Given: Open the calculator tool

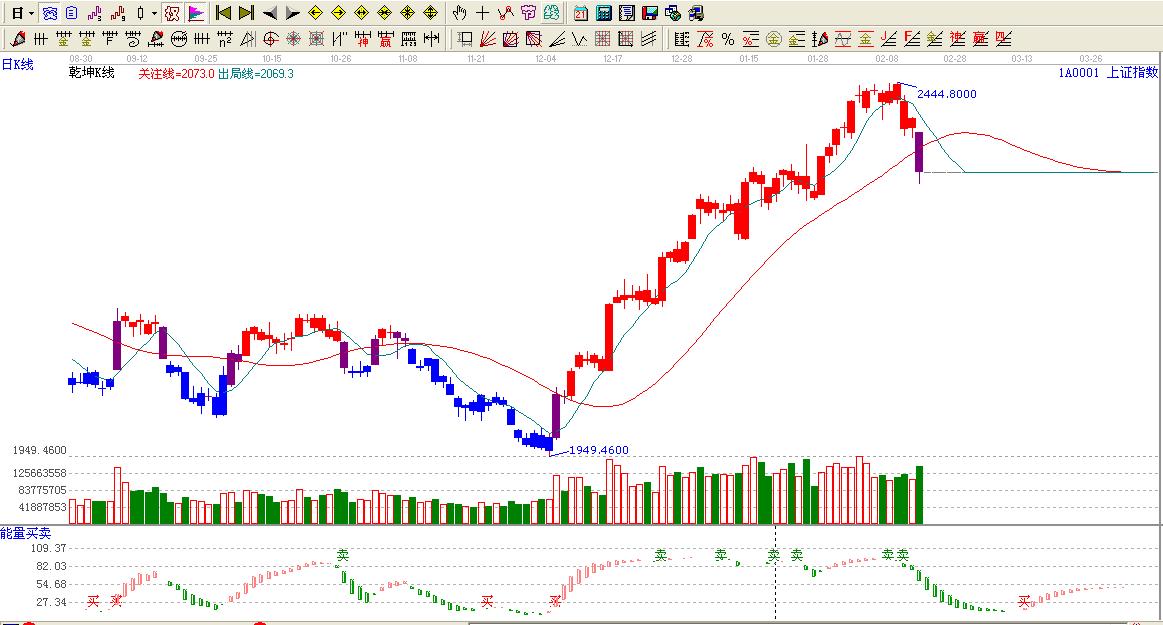Looking at the screenshot, I should point(604,13).
